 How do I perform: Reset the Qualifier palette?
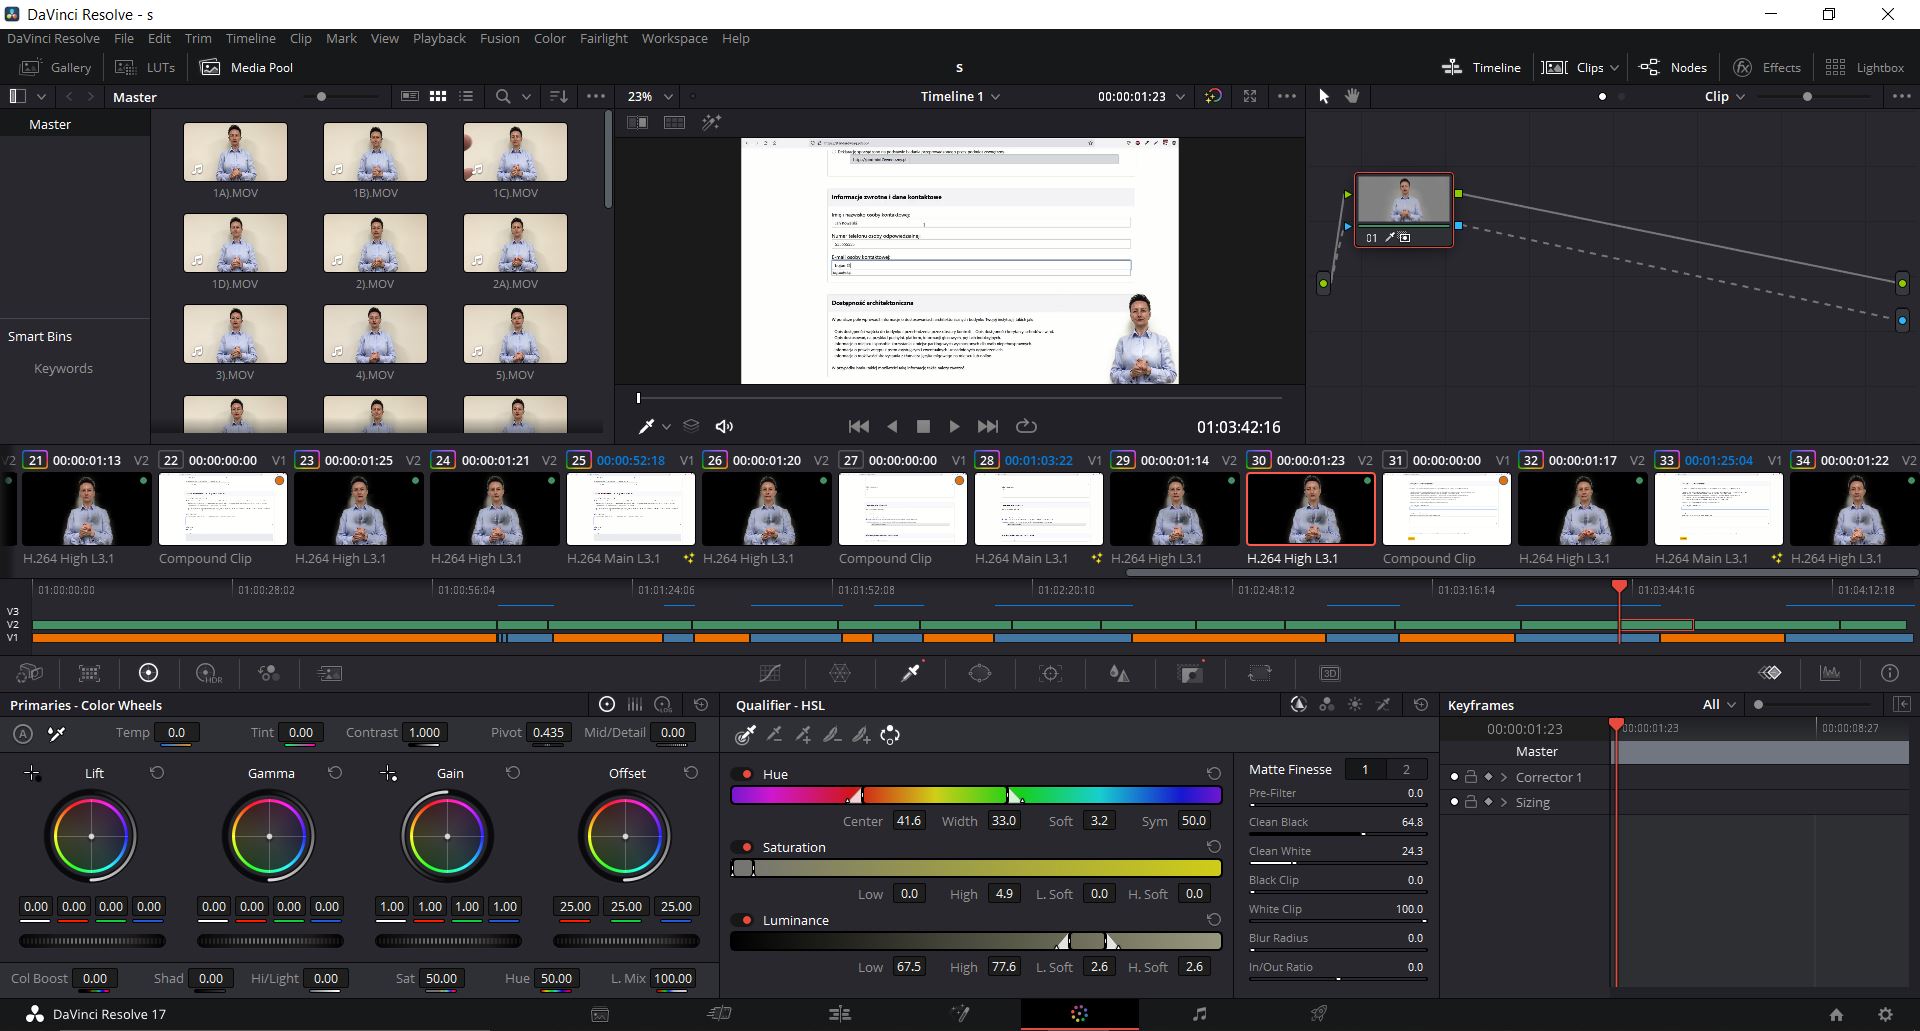coord(1420,705)
